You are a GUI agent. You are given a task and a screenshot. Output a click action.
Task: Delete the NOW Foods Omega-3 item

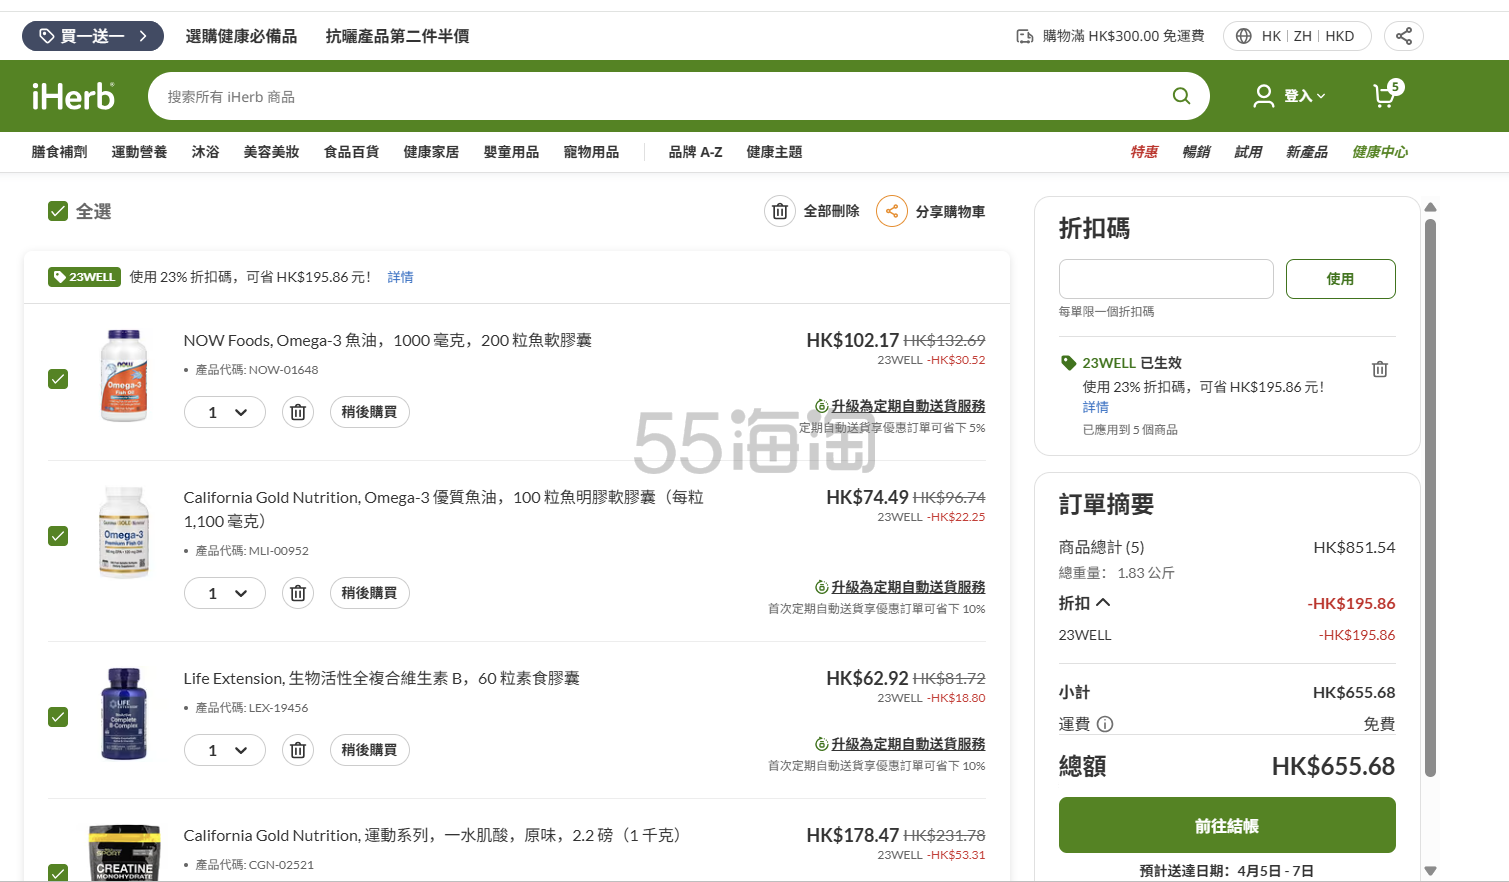tap(298, 412)
